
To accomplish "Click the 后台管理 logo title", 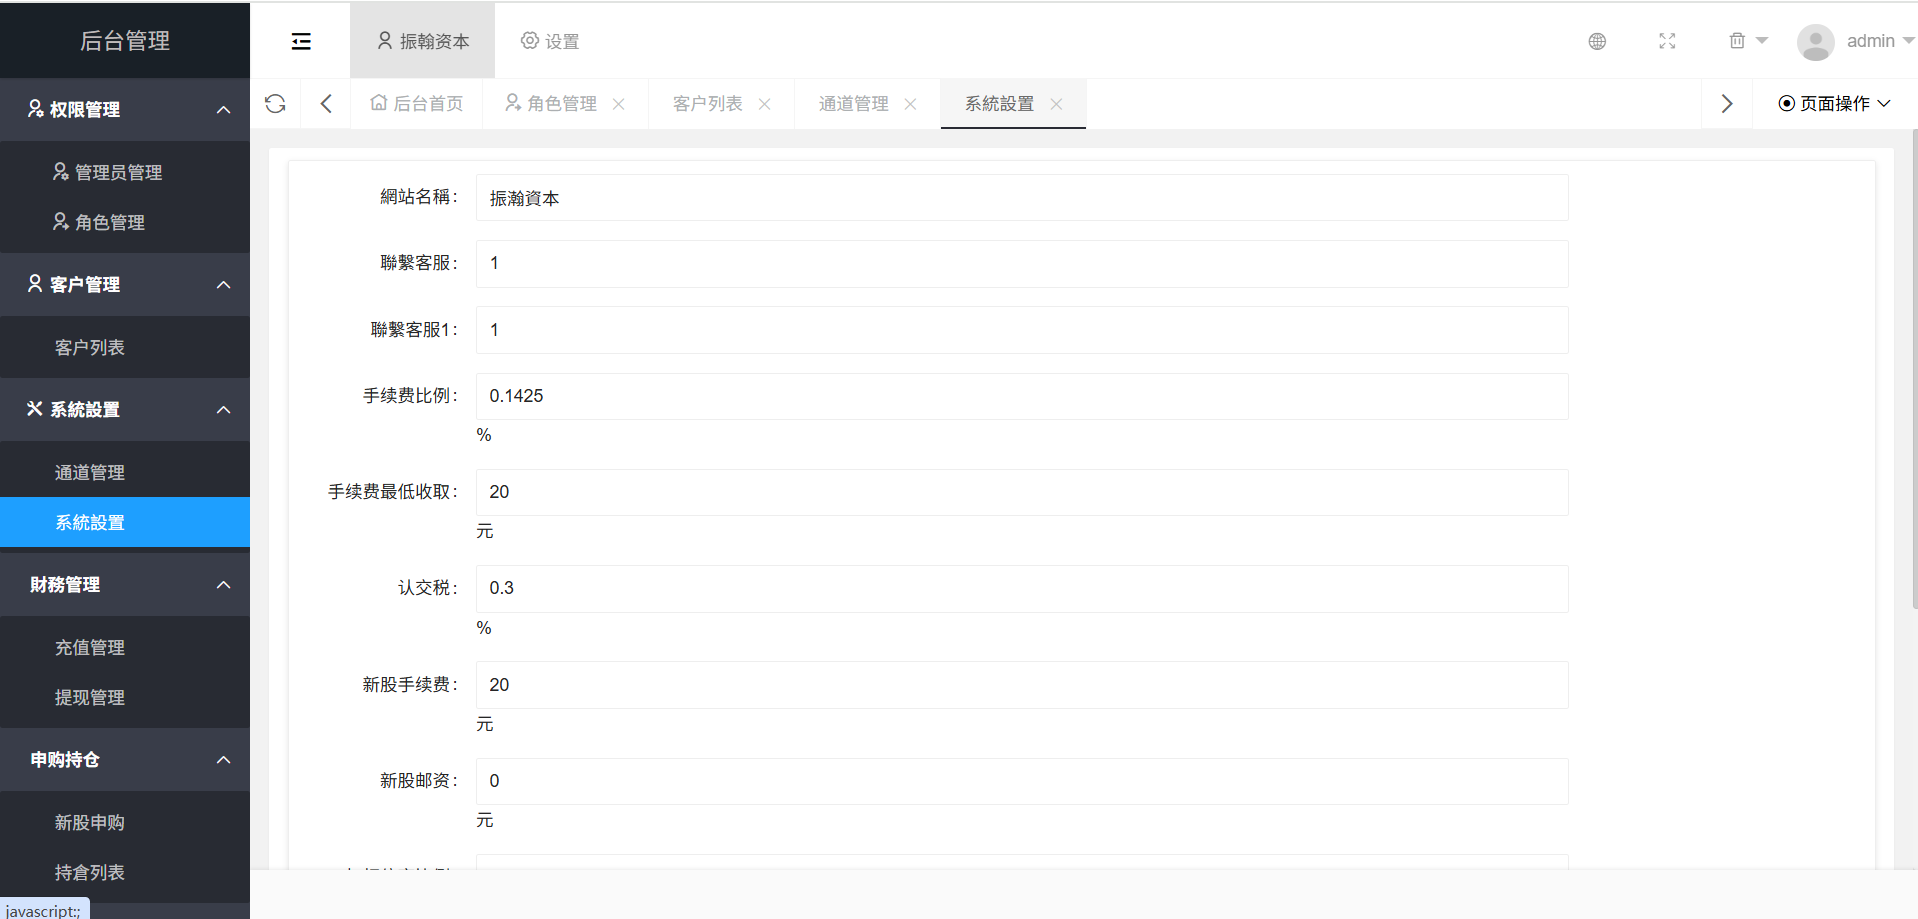I will pos(125,41).
